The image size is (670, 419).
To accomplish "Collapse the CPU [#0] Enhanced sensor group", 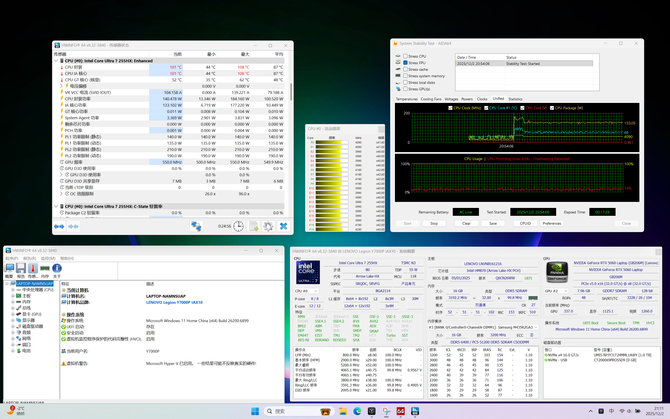I will coord(57,61).
